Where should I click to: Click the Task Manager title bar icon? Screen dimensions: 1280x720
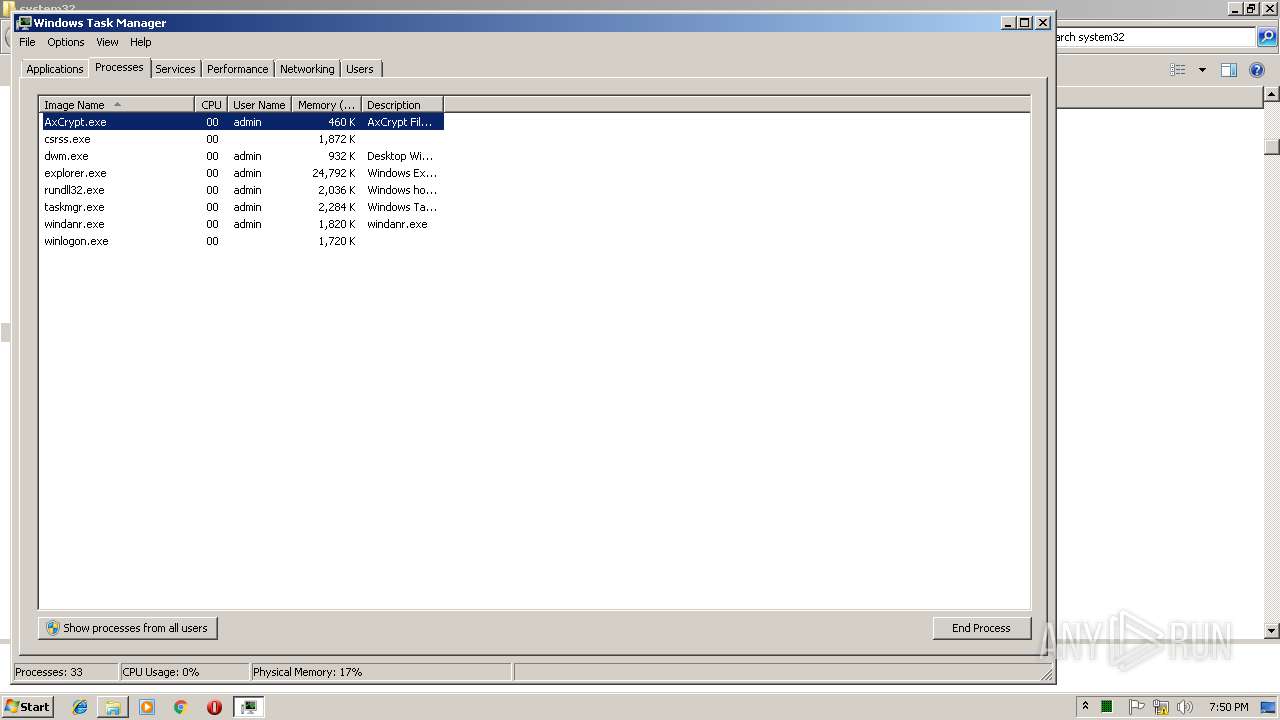click(25, 22)
